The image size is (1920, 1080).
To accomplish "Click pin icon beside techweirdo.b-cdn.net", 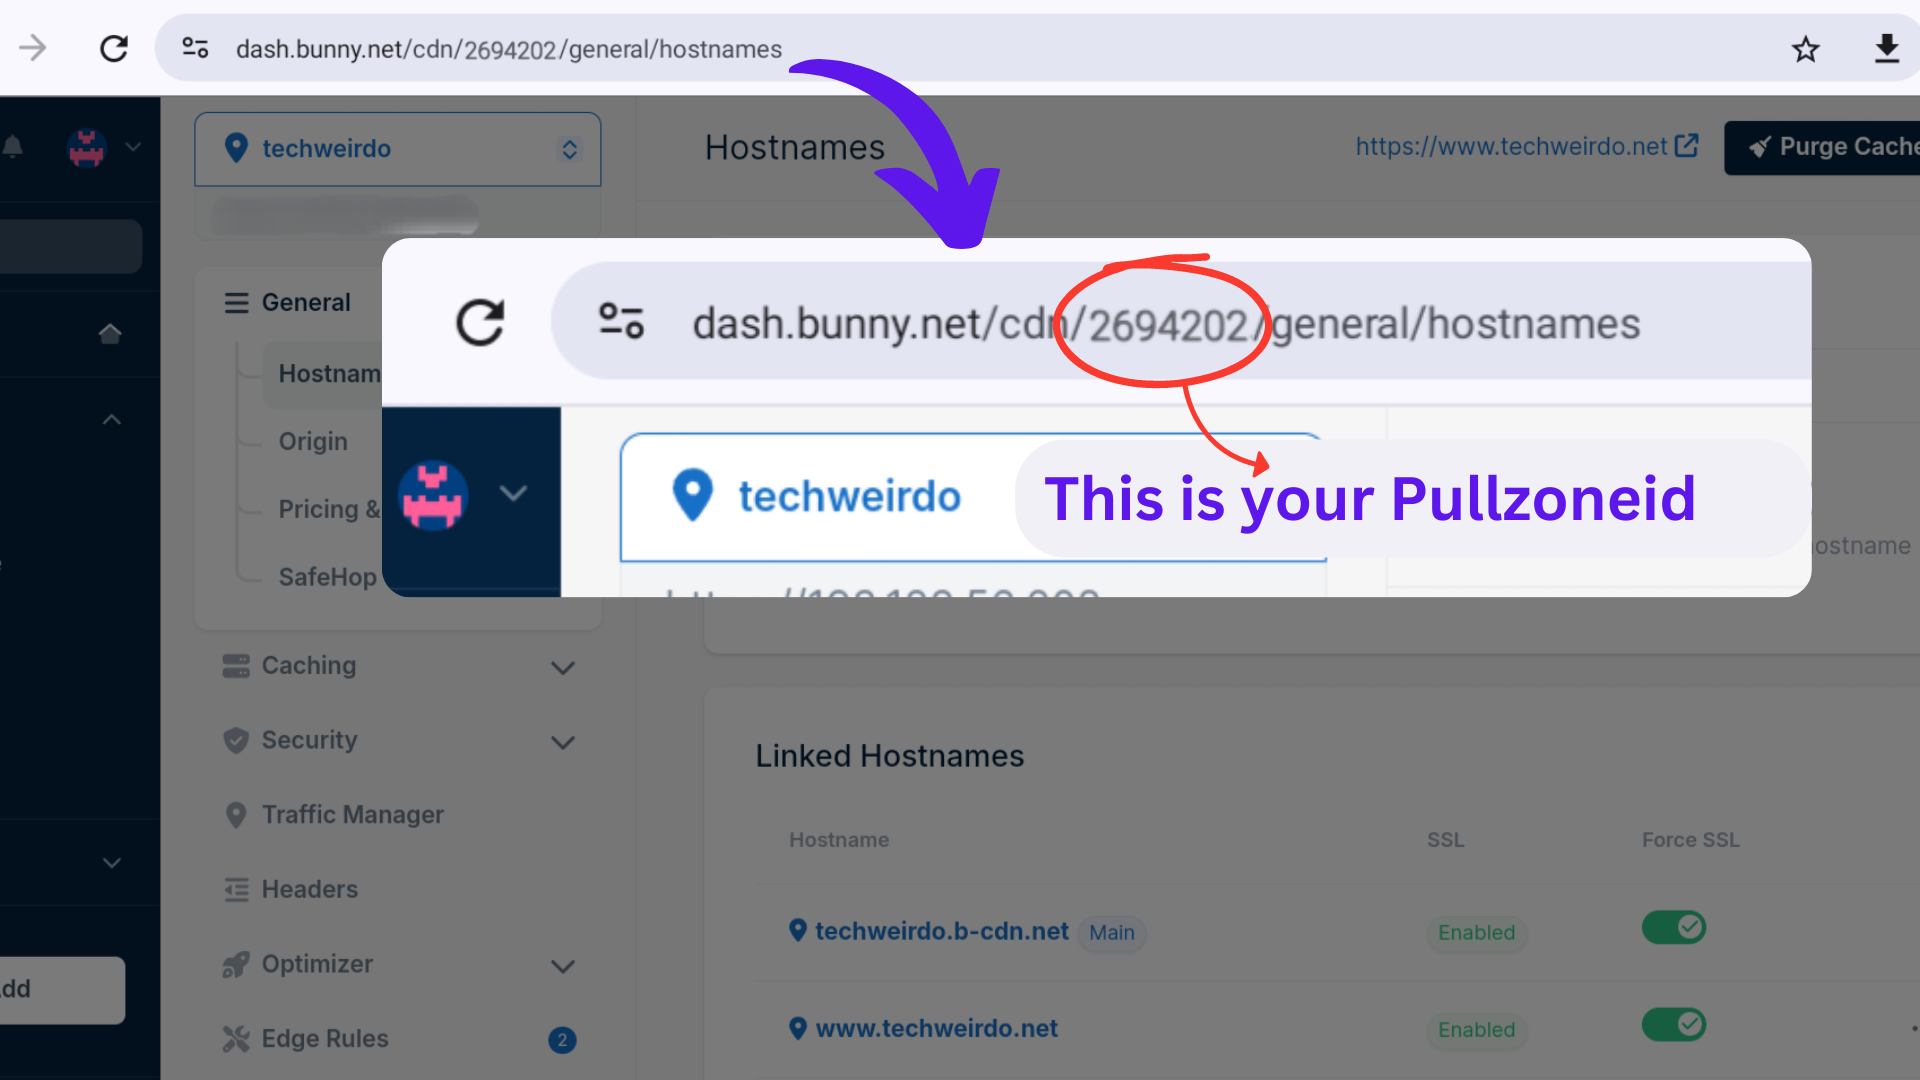I will tap(798, 931).
